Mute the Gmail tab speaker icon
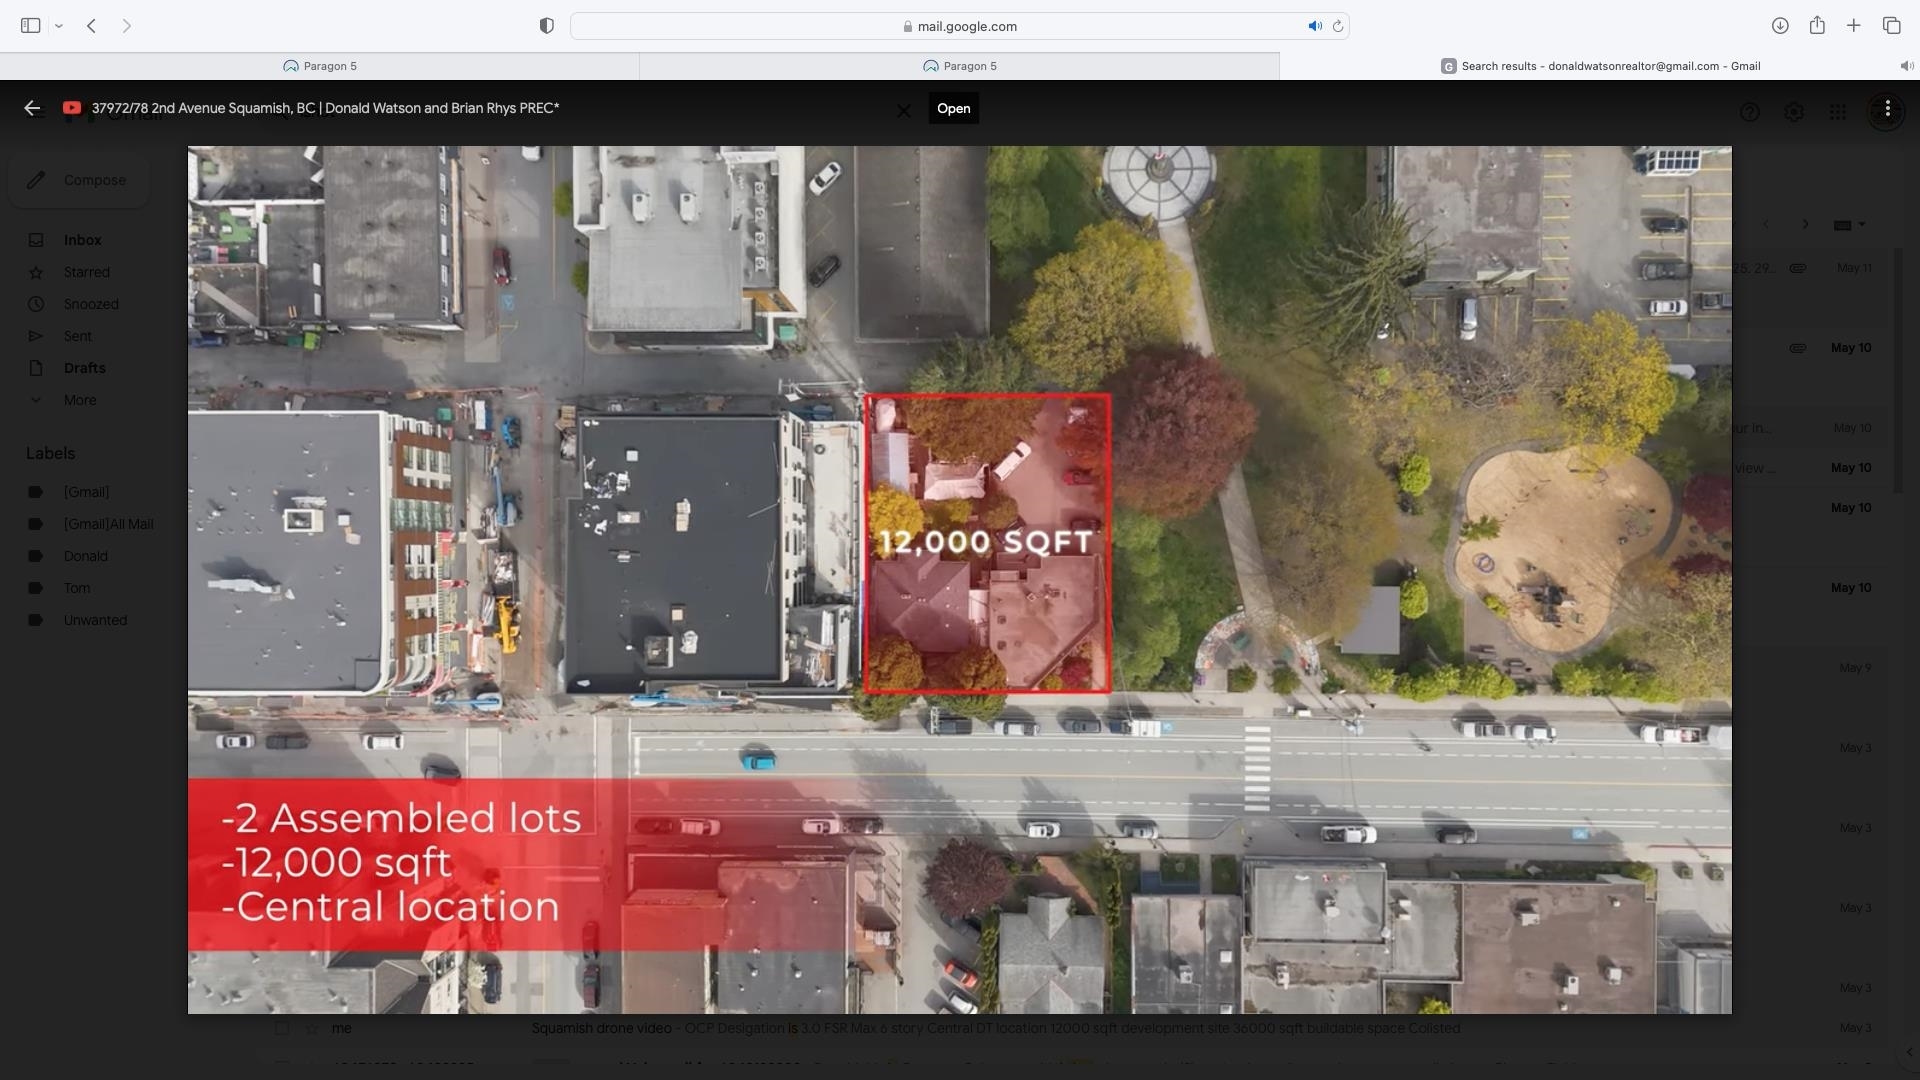The height and width of the screenshot is (1080, 1920). pos(1906,66)
